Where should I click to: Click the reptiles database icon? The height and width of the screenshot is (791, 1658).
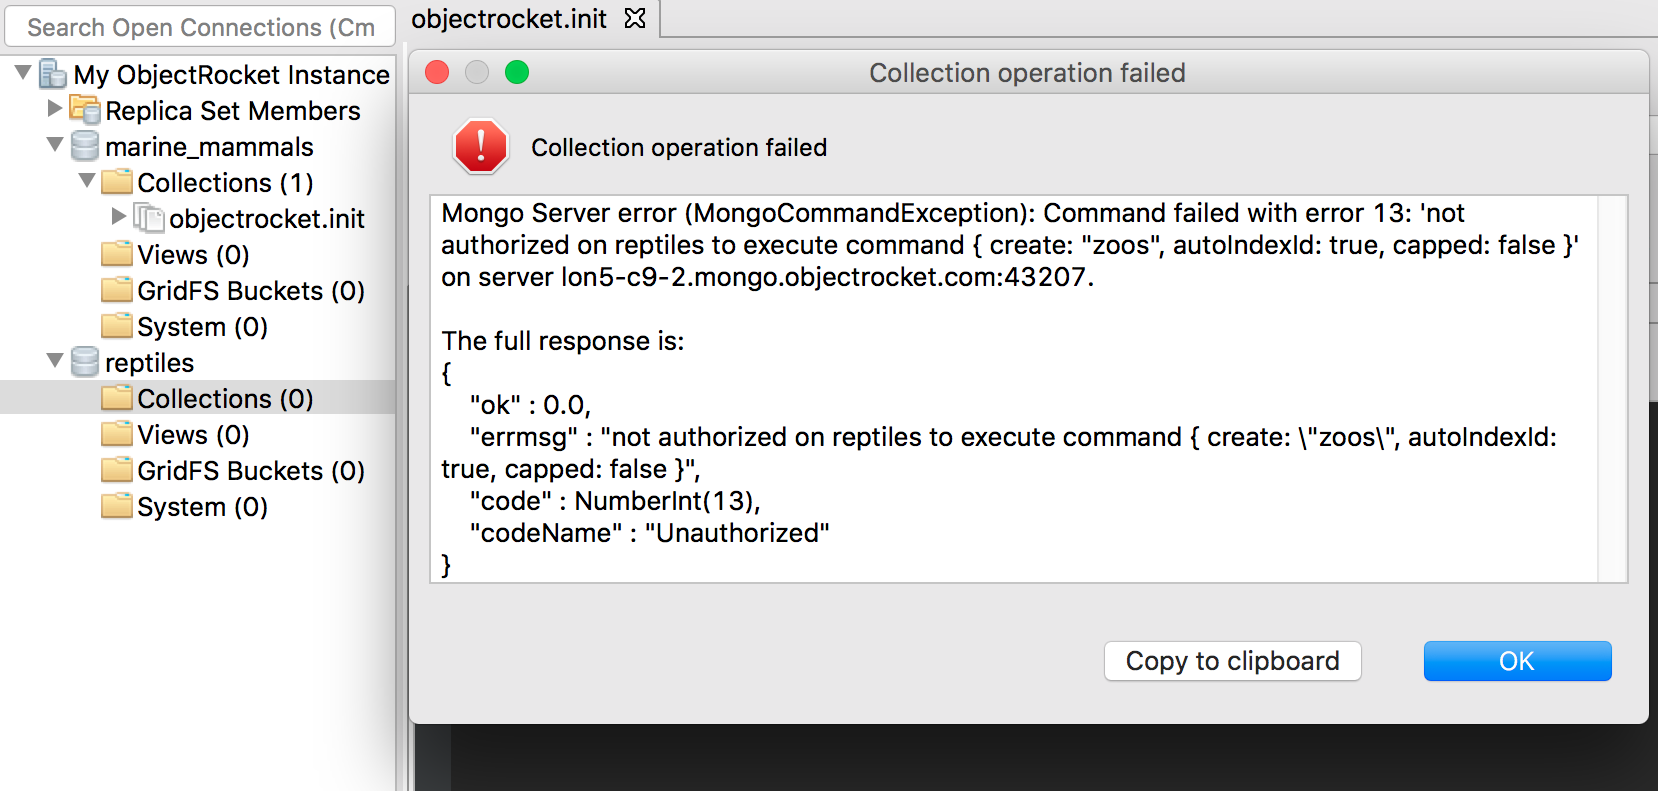tap(84, 362)
